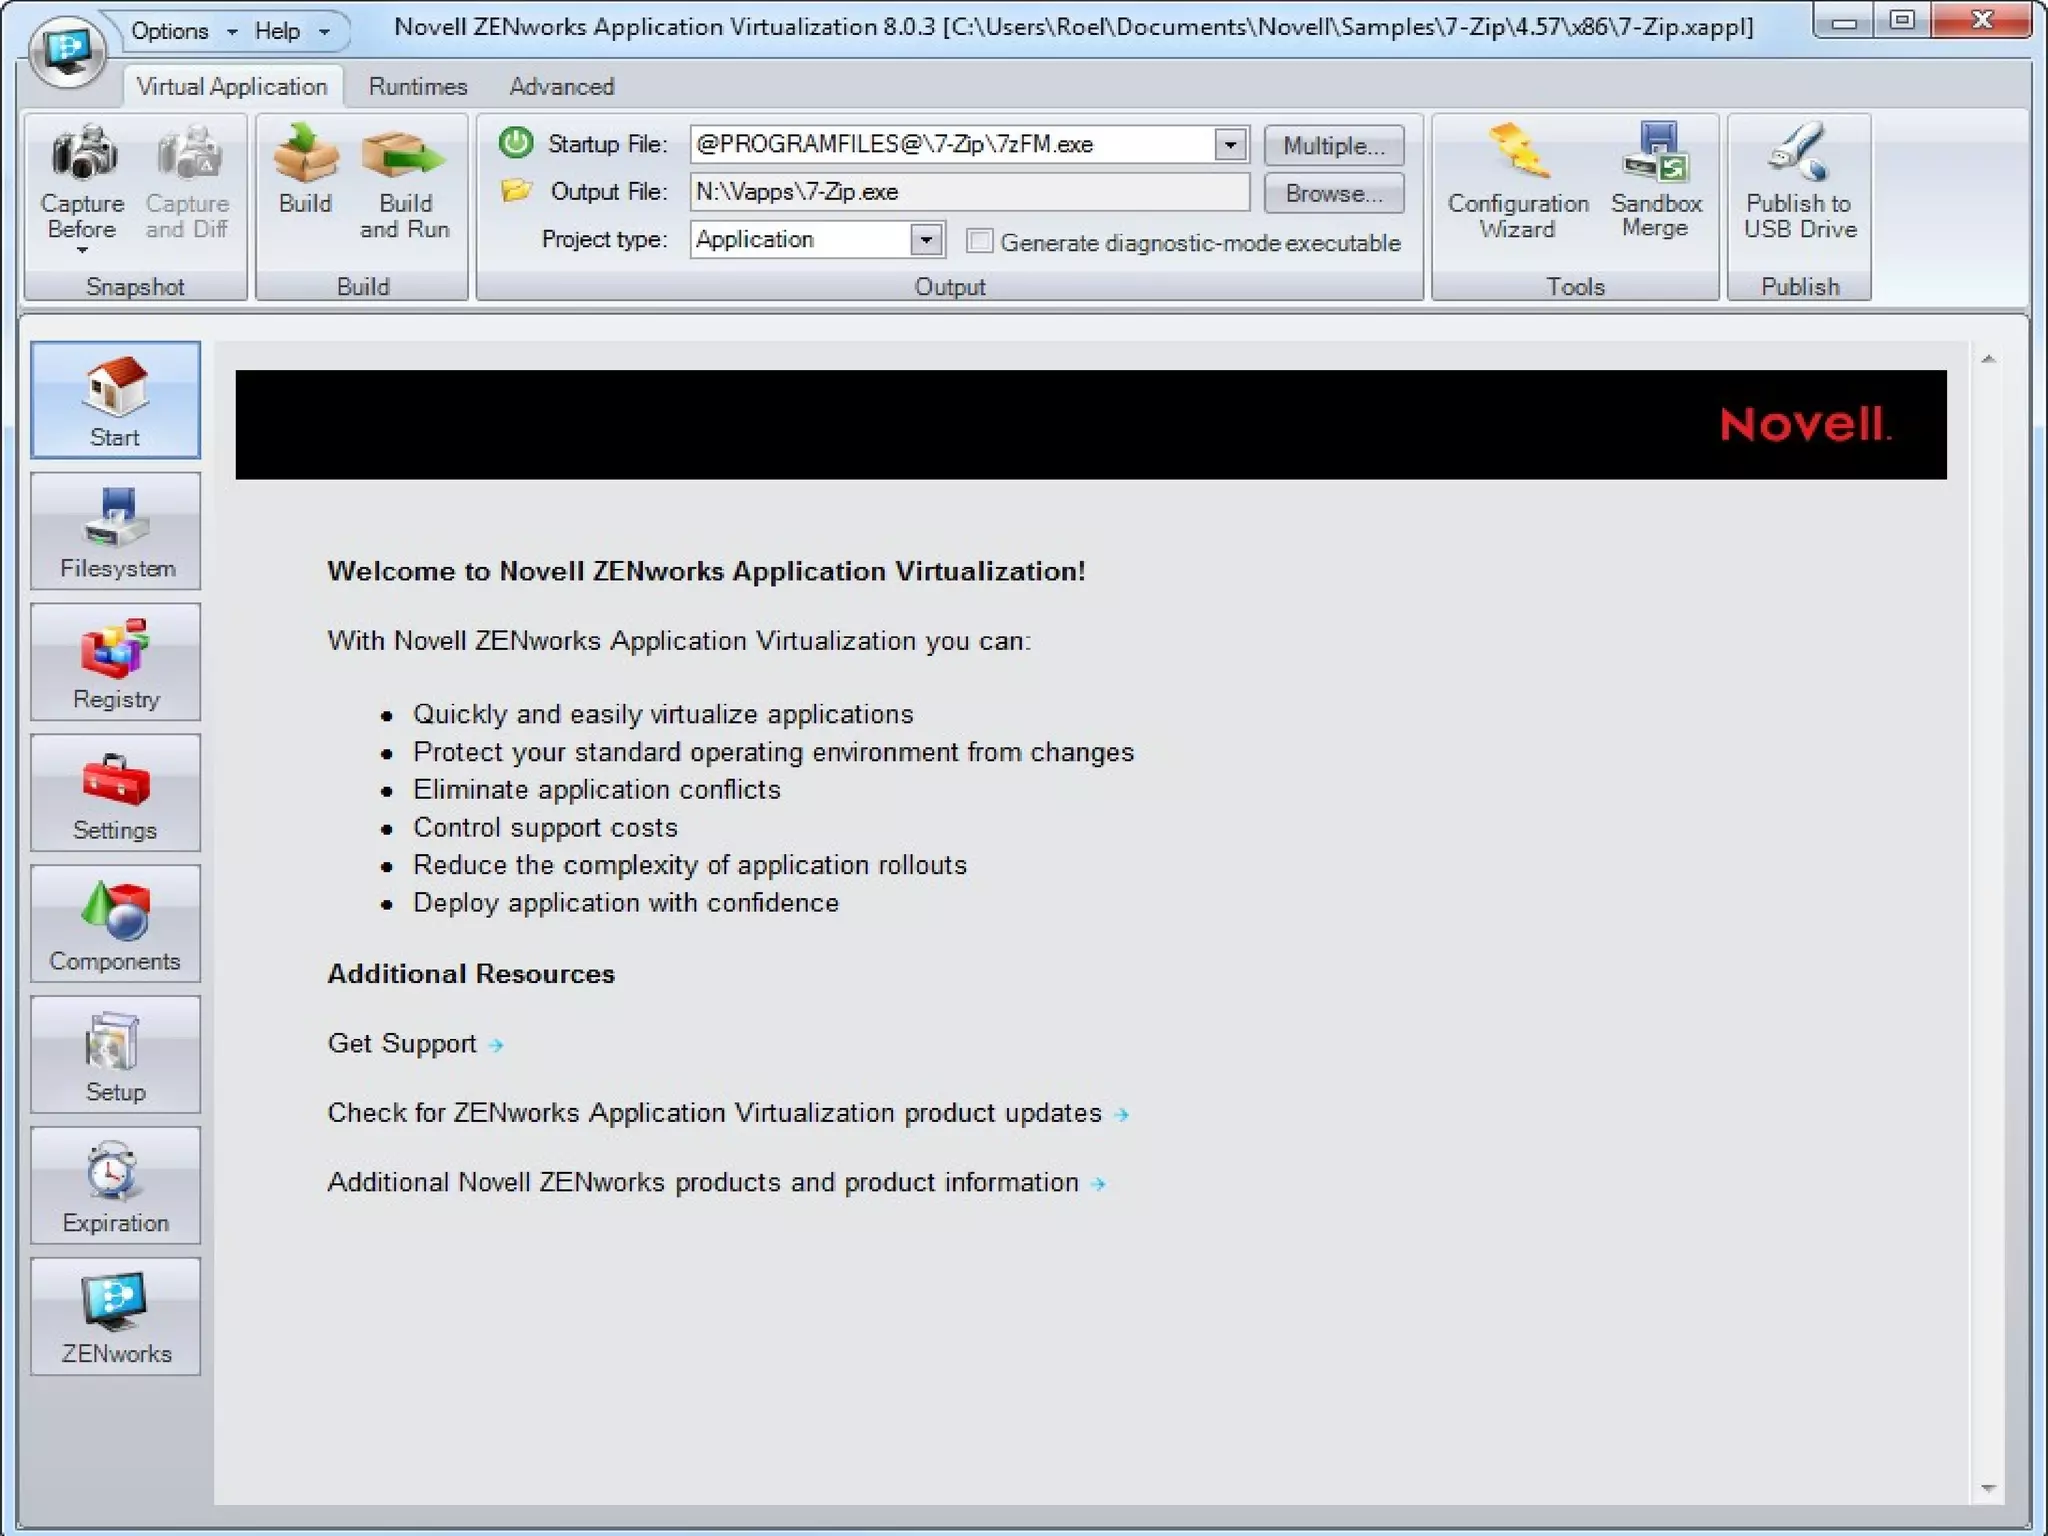Switch to the Virtual Application tab
Viewport: 2048px width, 1536px height.
tap(232, 87)
